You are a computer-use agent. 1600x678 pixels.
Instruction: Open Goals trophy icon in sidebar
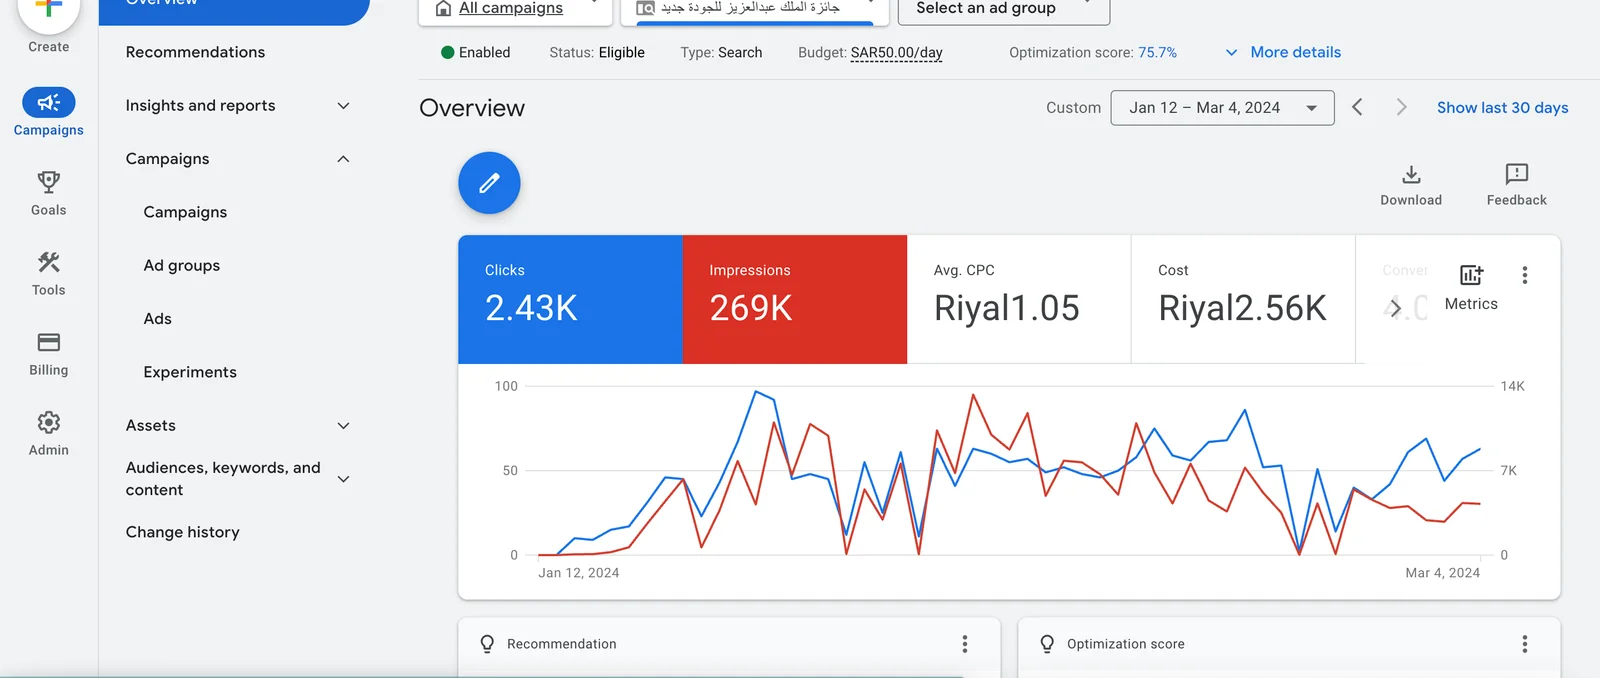[x=48, y=183]
